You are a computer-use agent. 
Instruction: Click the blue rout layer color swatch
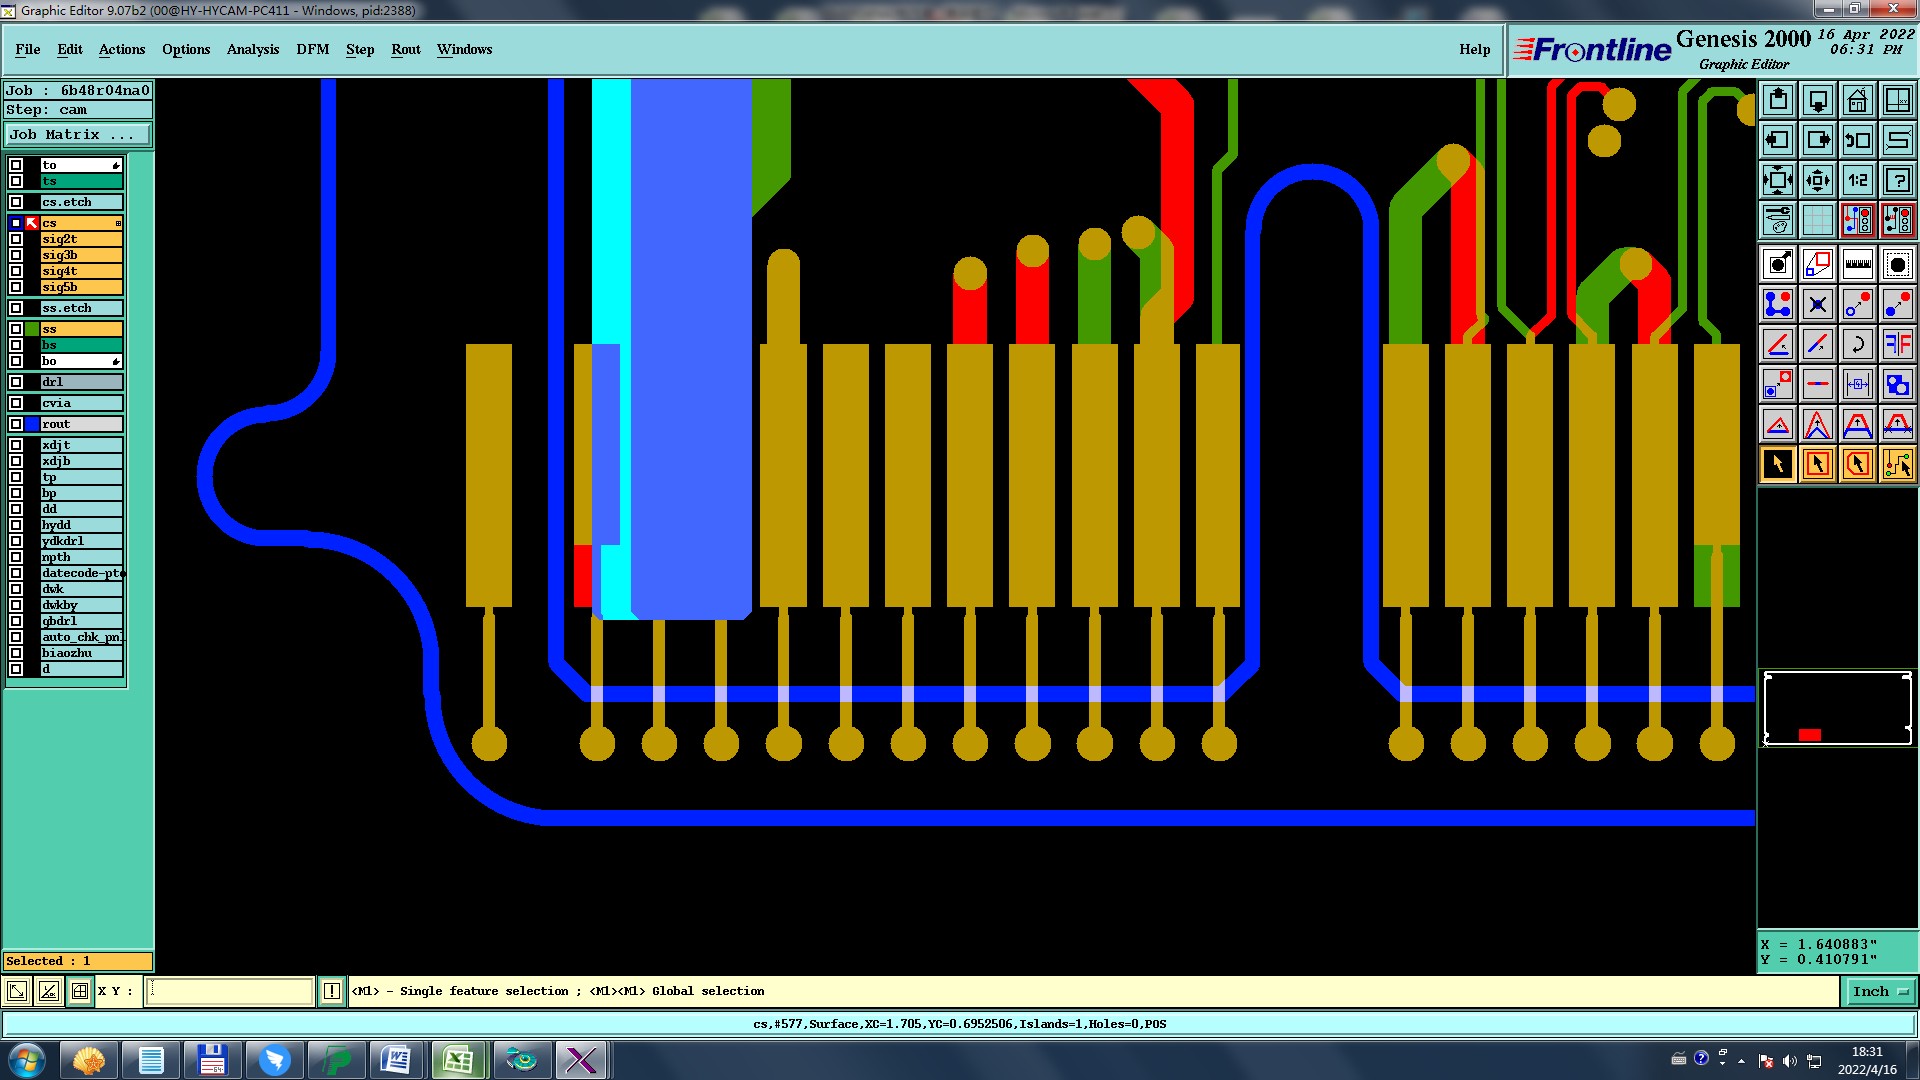click(x=32, y=424)
